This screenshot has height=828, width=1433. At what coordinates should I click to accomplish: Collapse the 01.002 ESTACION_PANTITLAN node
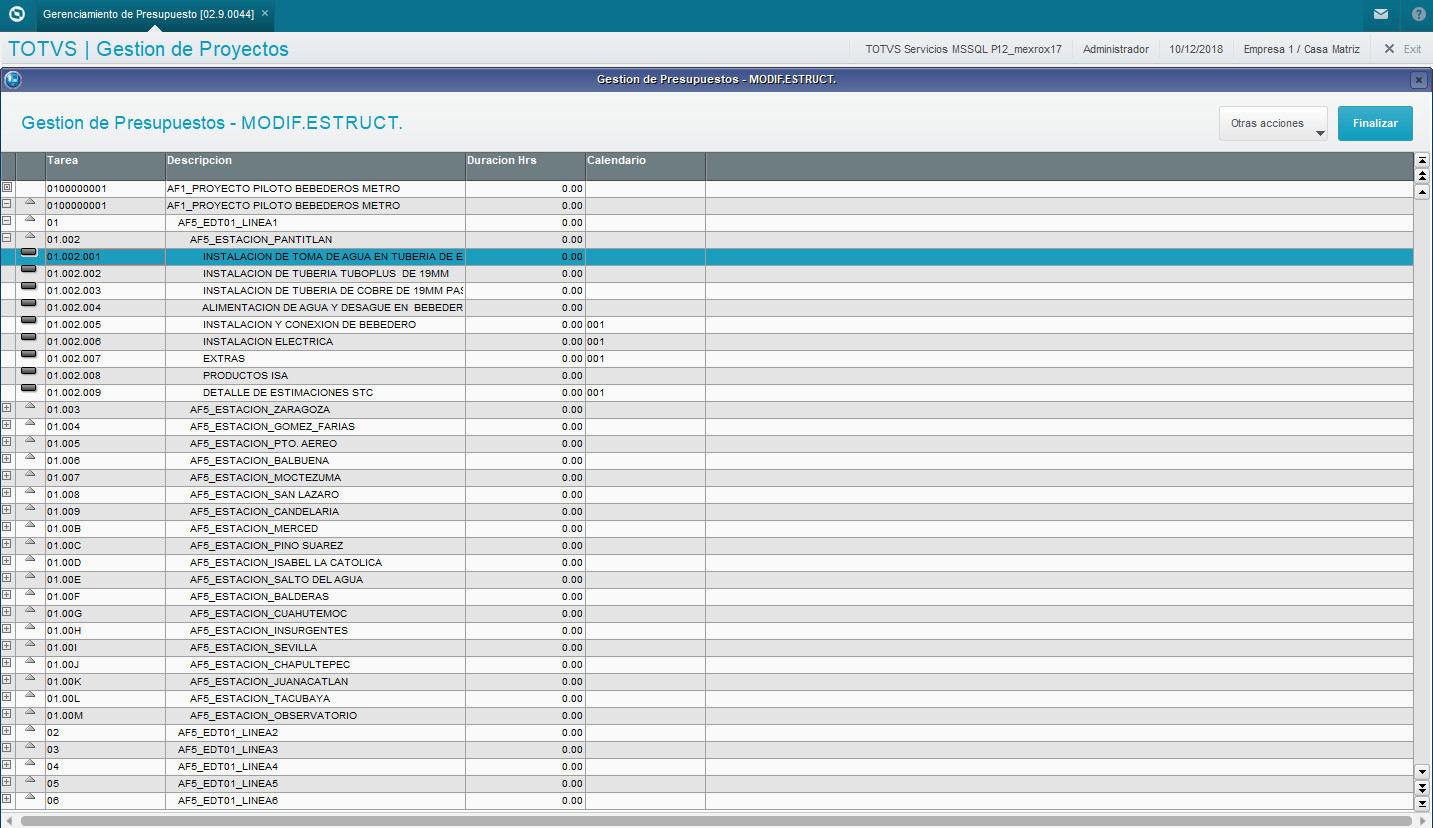click(7, 238)
